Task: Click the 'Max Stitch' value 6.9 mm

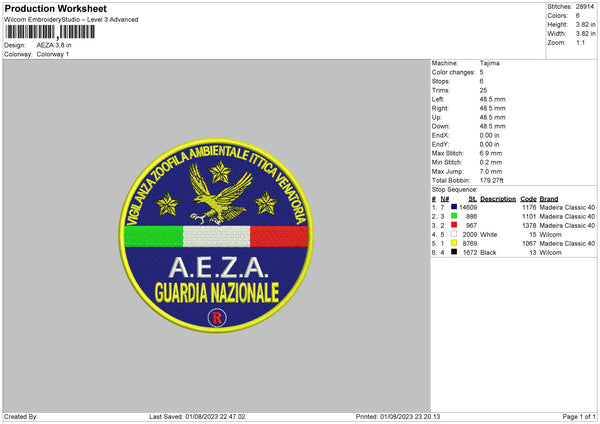Action: (x=491, y=153)
